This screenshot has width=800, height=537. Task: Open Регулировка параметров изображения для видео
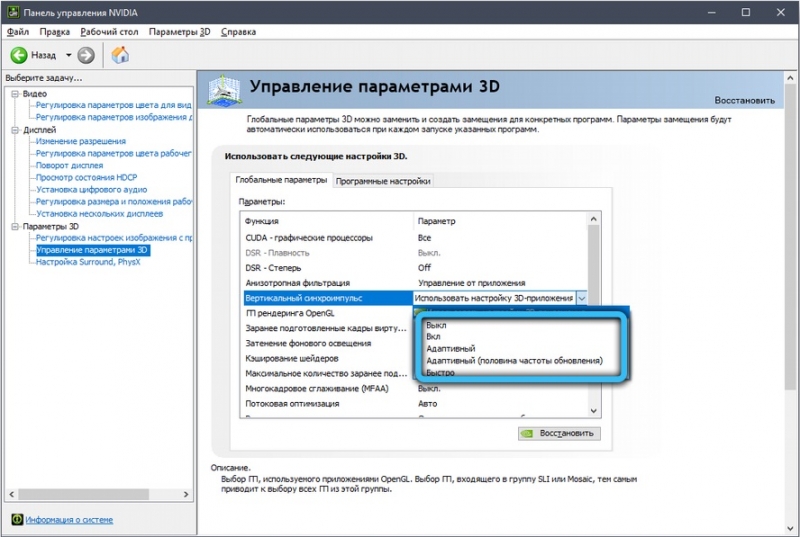pyautogui.click(x=114, y=117)
